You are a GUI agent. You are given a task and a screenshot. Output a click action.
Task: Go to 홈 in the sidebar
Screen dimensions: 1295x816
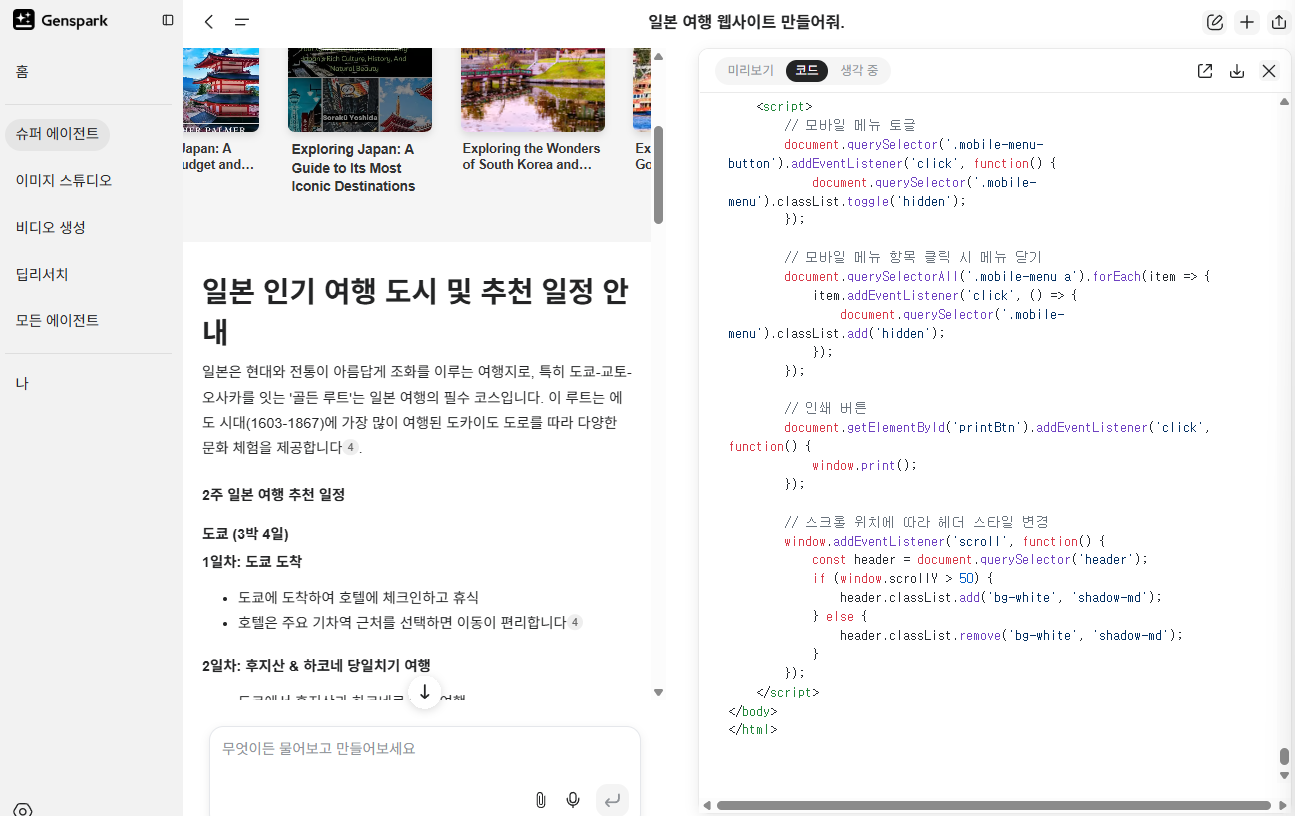click(22, 72)
